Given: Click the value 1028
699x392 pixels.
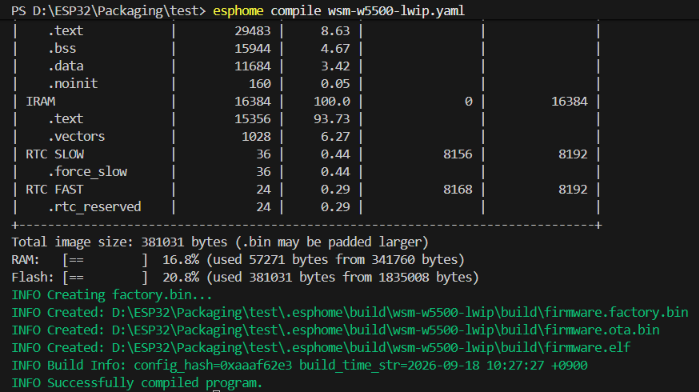Looking at the screenshot, I should (x=256, y=136).
